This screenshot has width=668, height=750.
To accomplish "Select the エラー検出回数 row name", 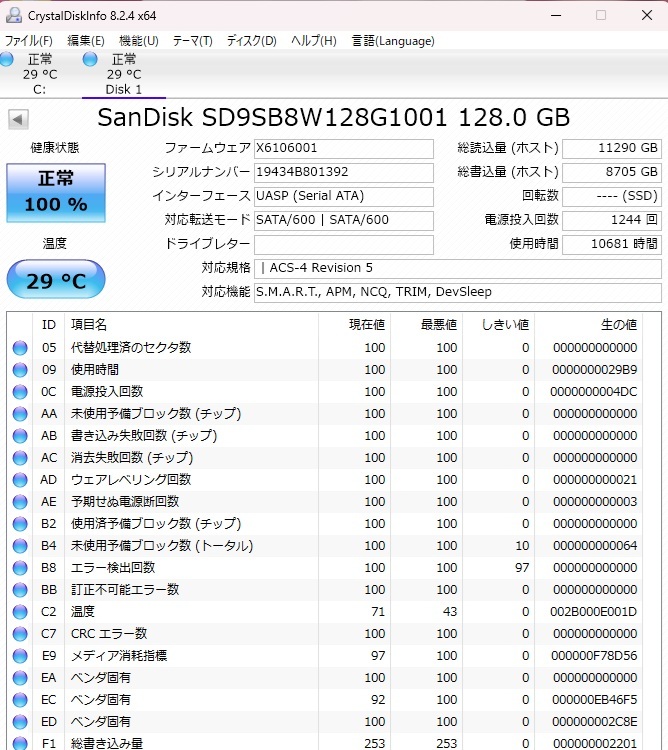I will coord(113,568).
